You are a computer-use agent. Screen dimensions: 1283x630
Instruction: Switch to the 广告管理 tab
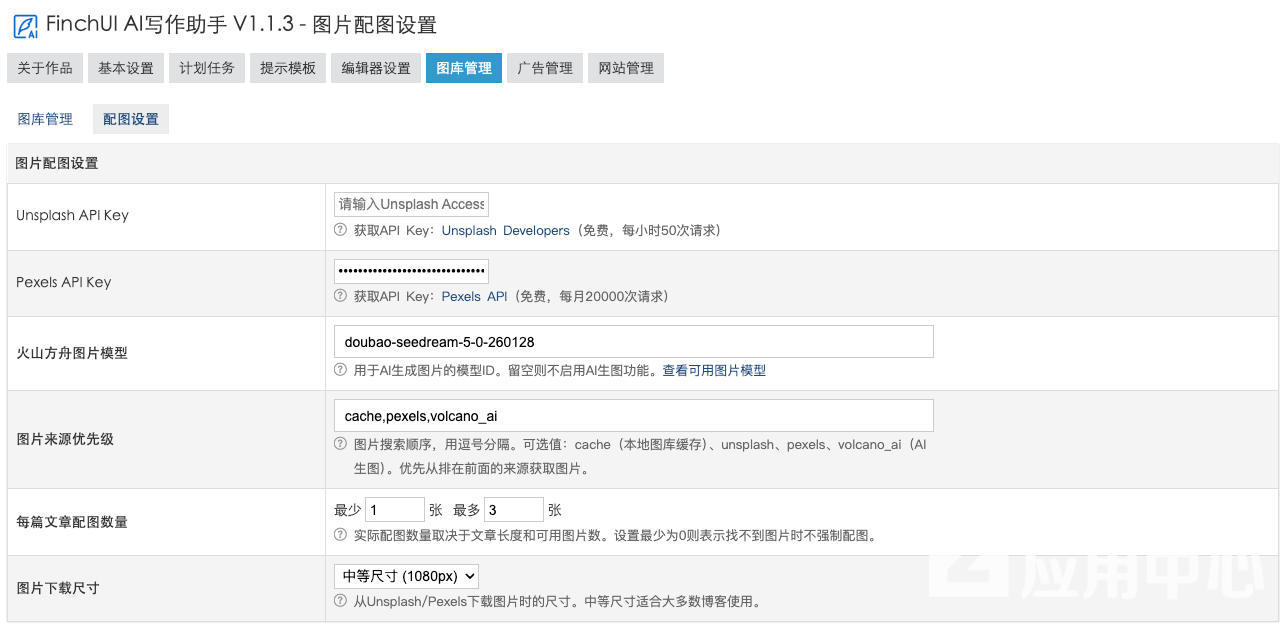pyautogui.click(x=544, y=68)
